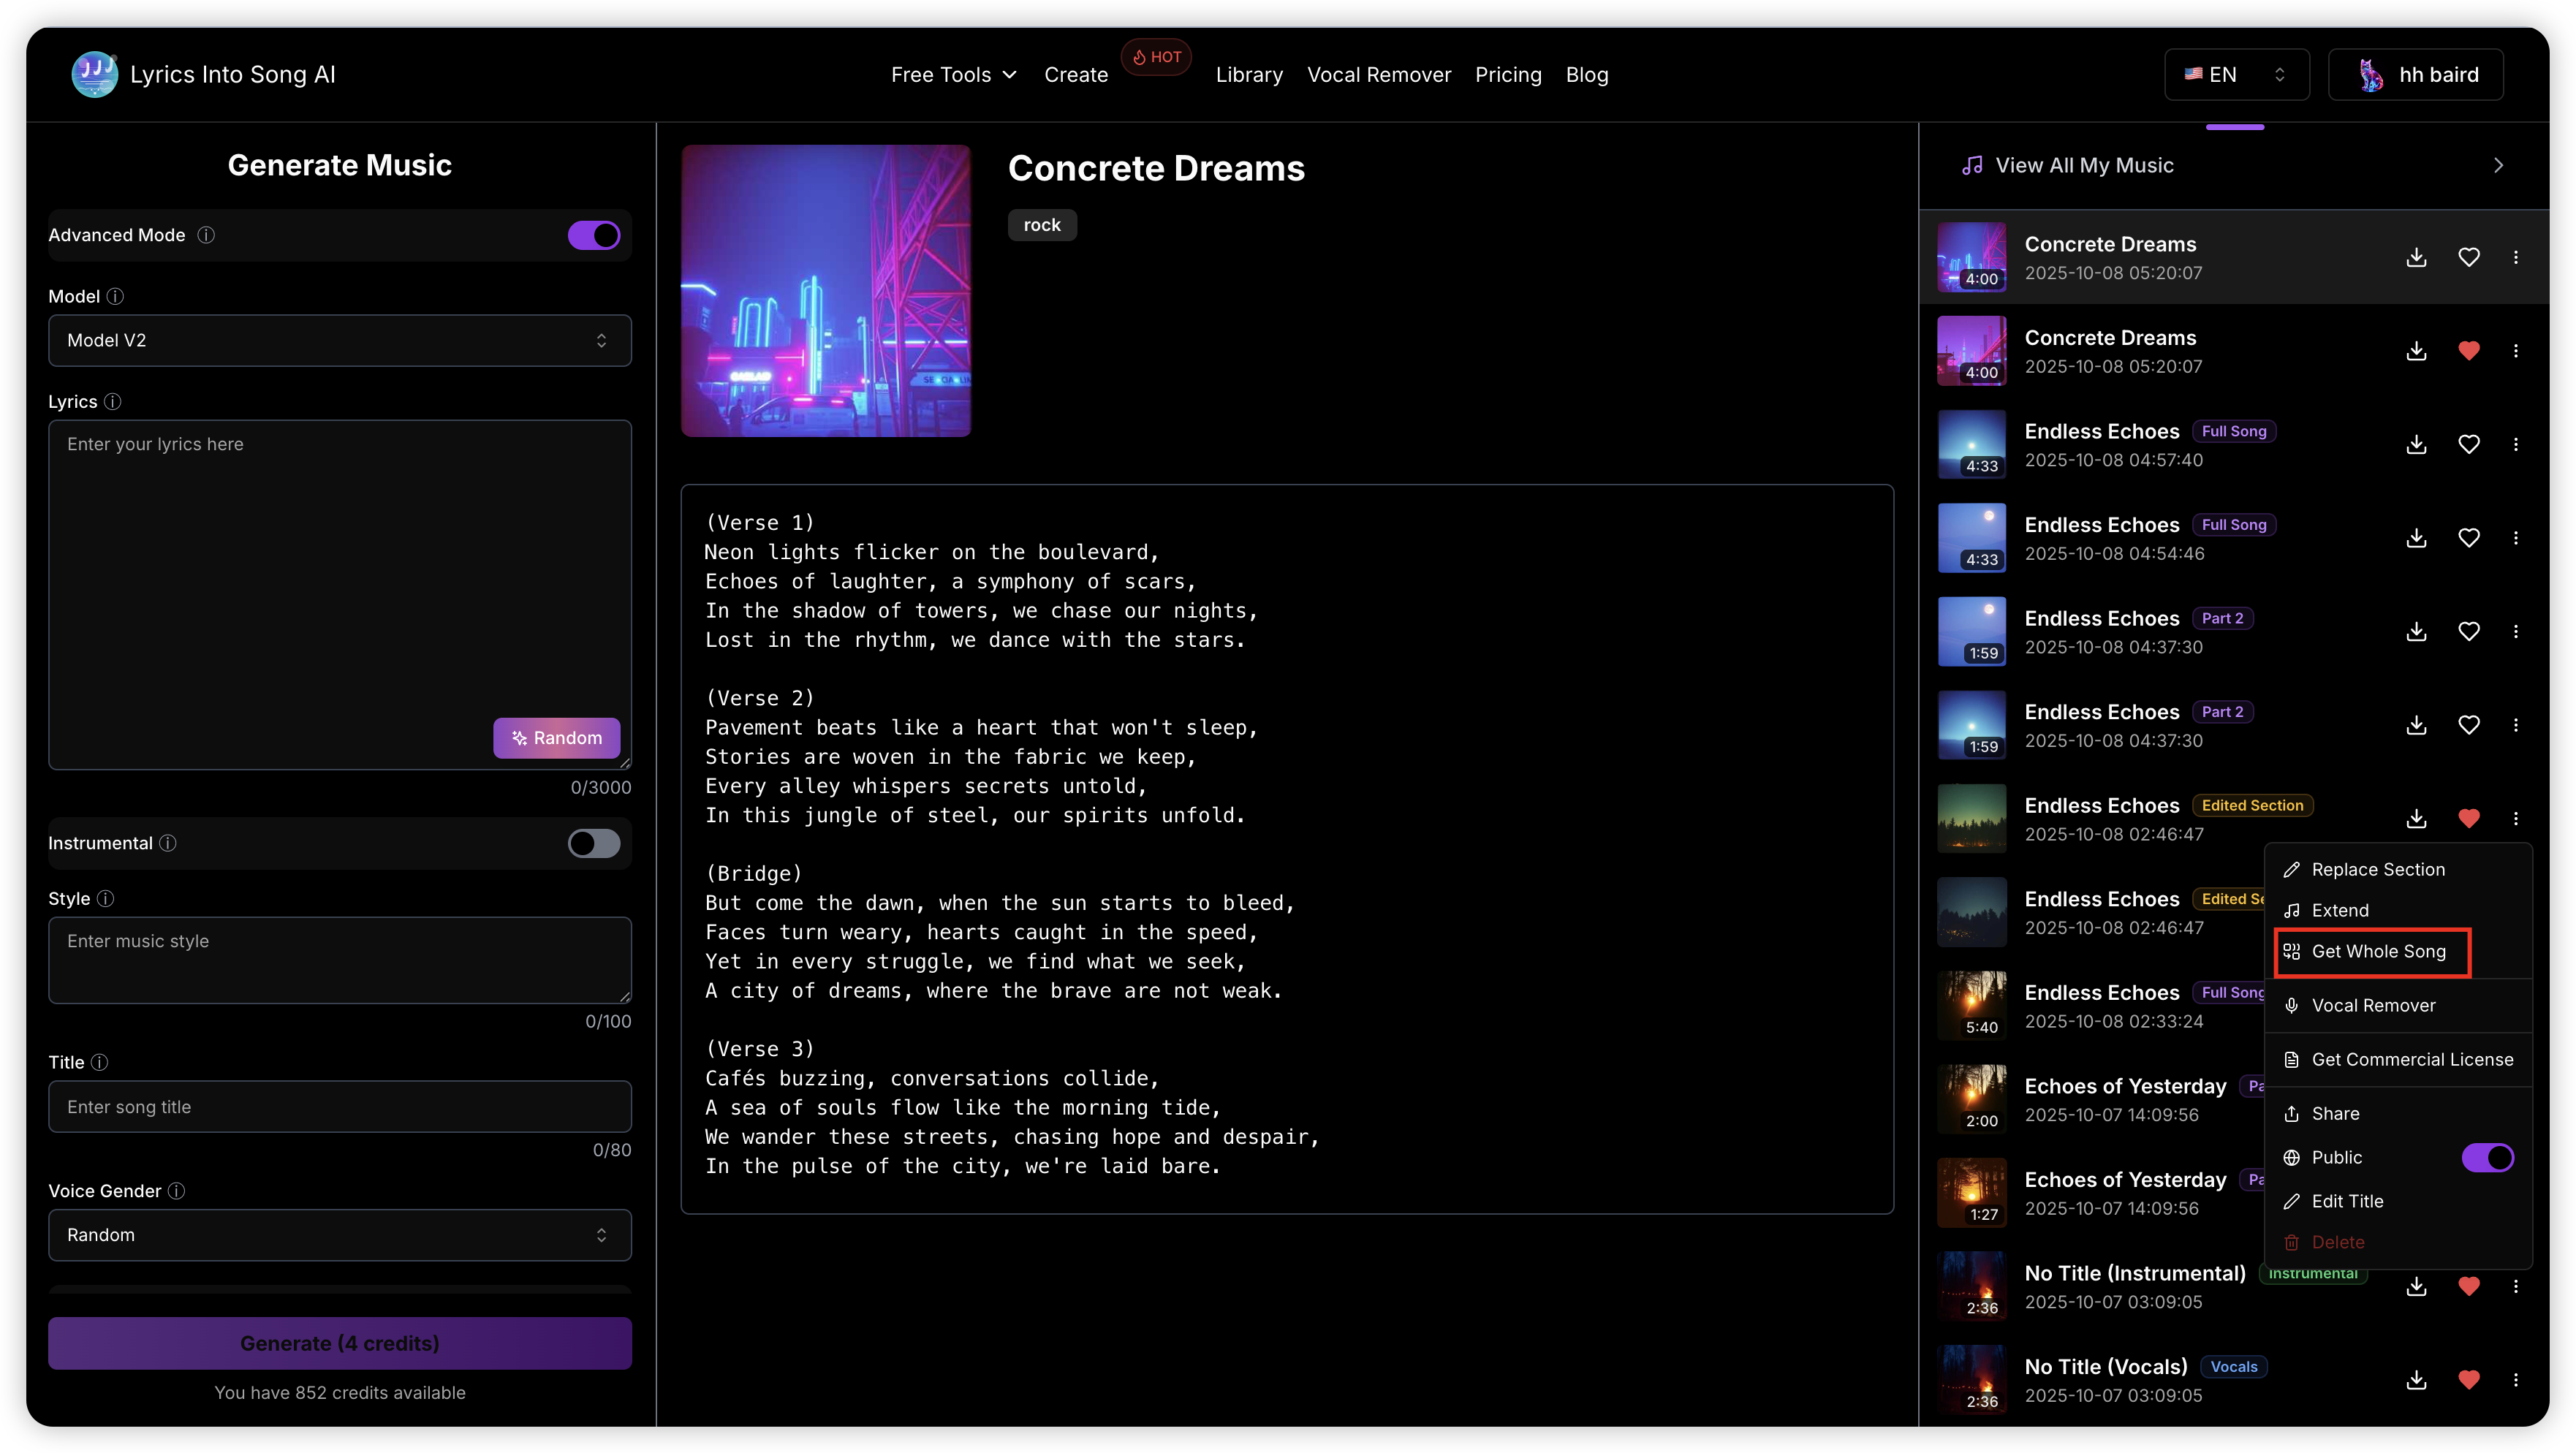Turn off Public visibility toggle
2576x1453 pixels.
click(2487, 1157)
